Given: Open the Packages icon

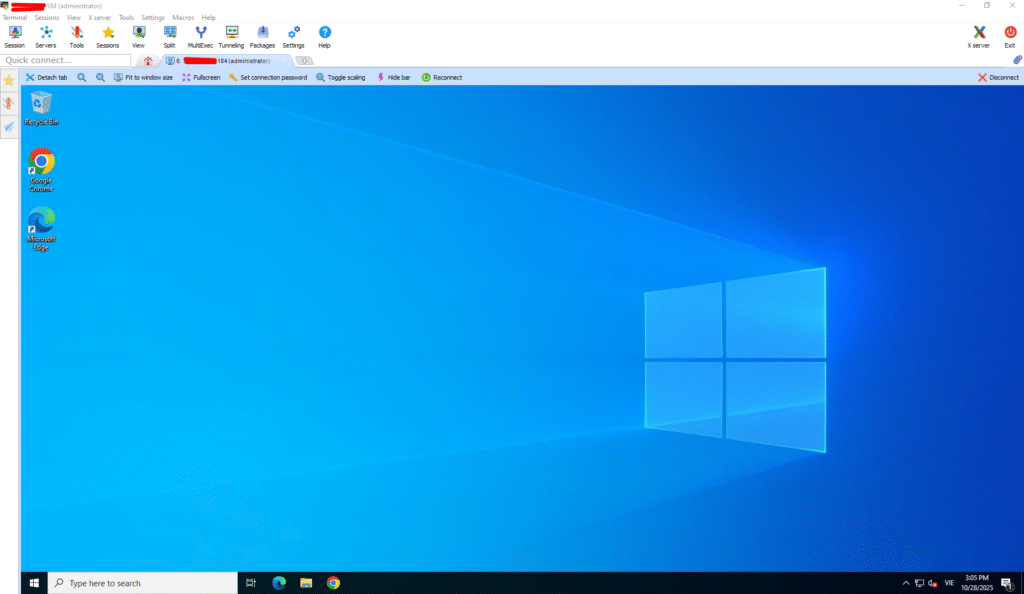Looking at the screenshot, I should [262, 37].
